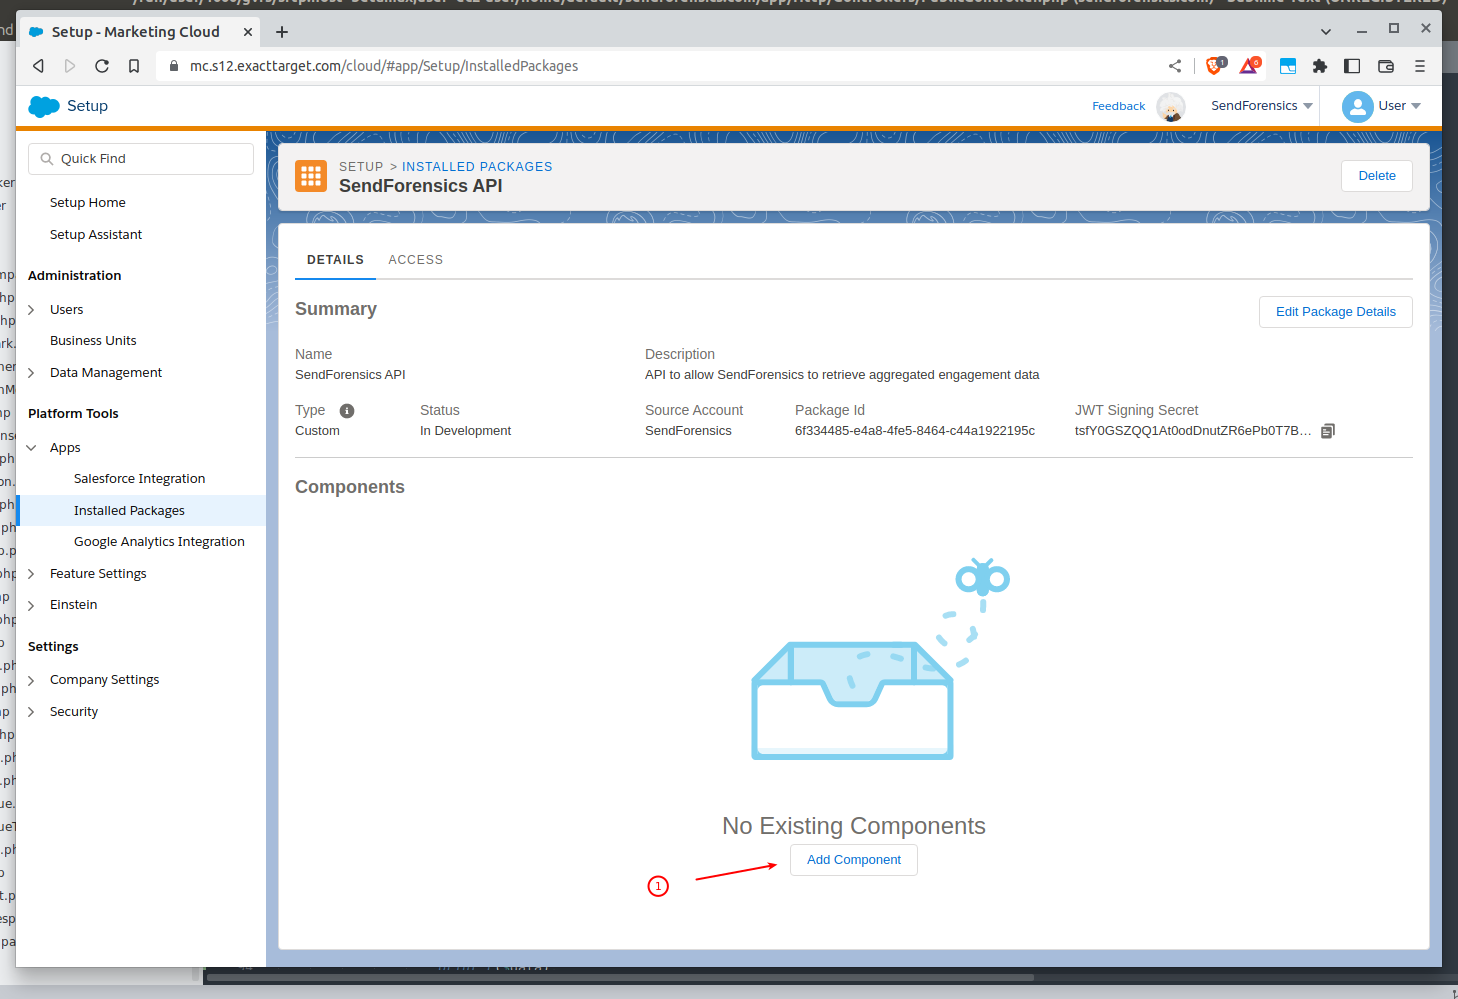Click the No Existing Components message
This screenshot has width=1458, height=999.
click(854, 826)
